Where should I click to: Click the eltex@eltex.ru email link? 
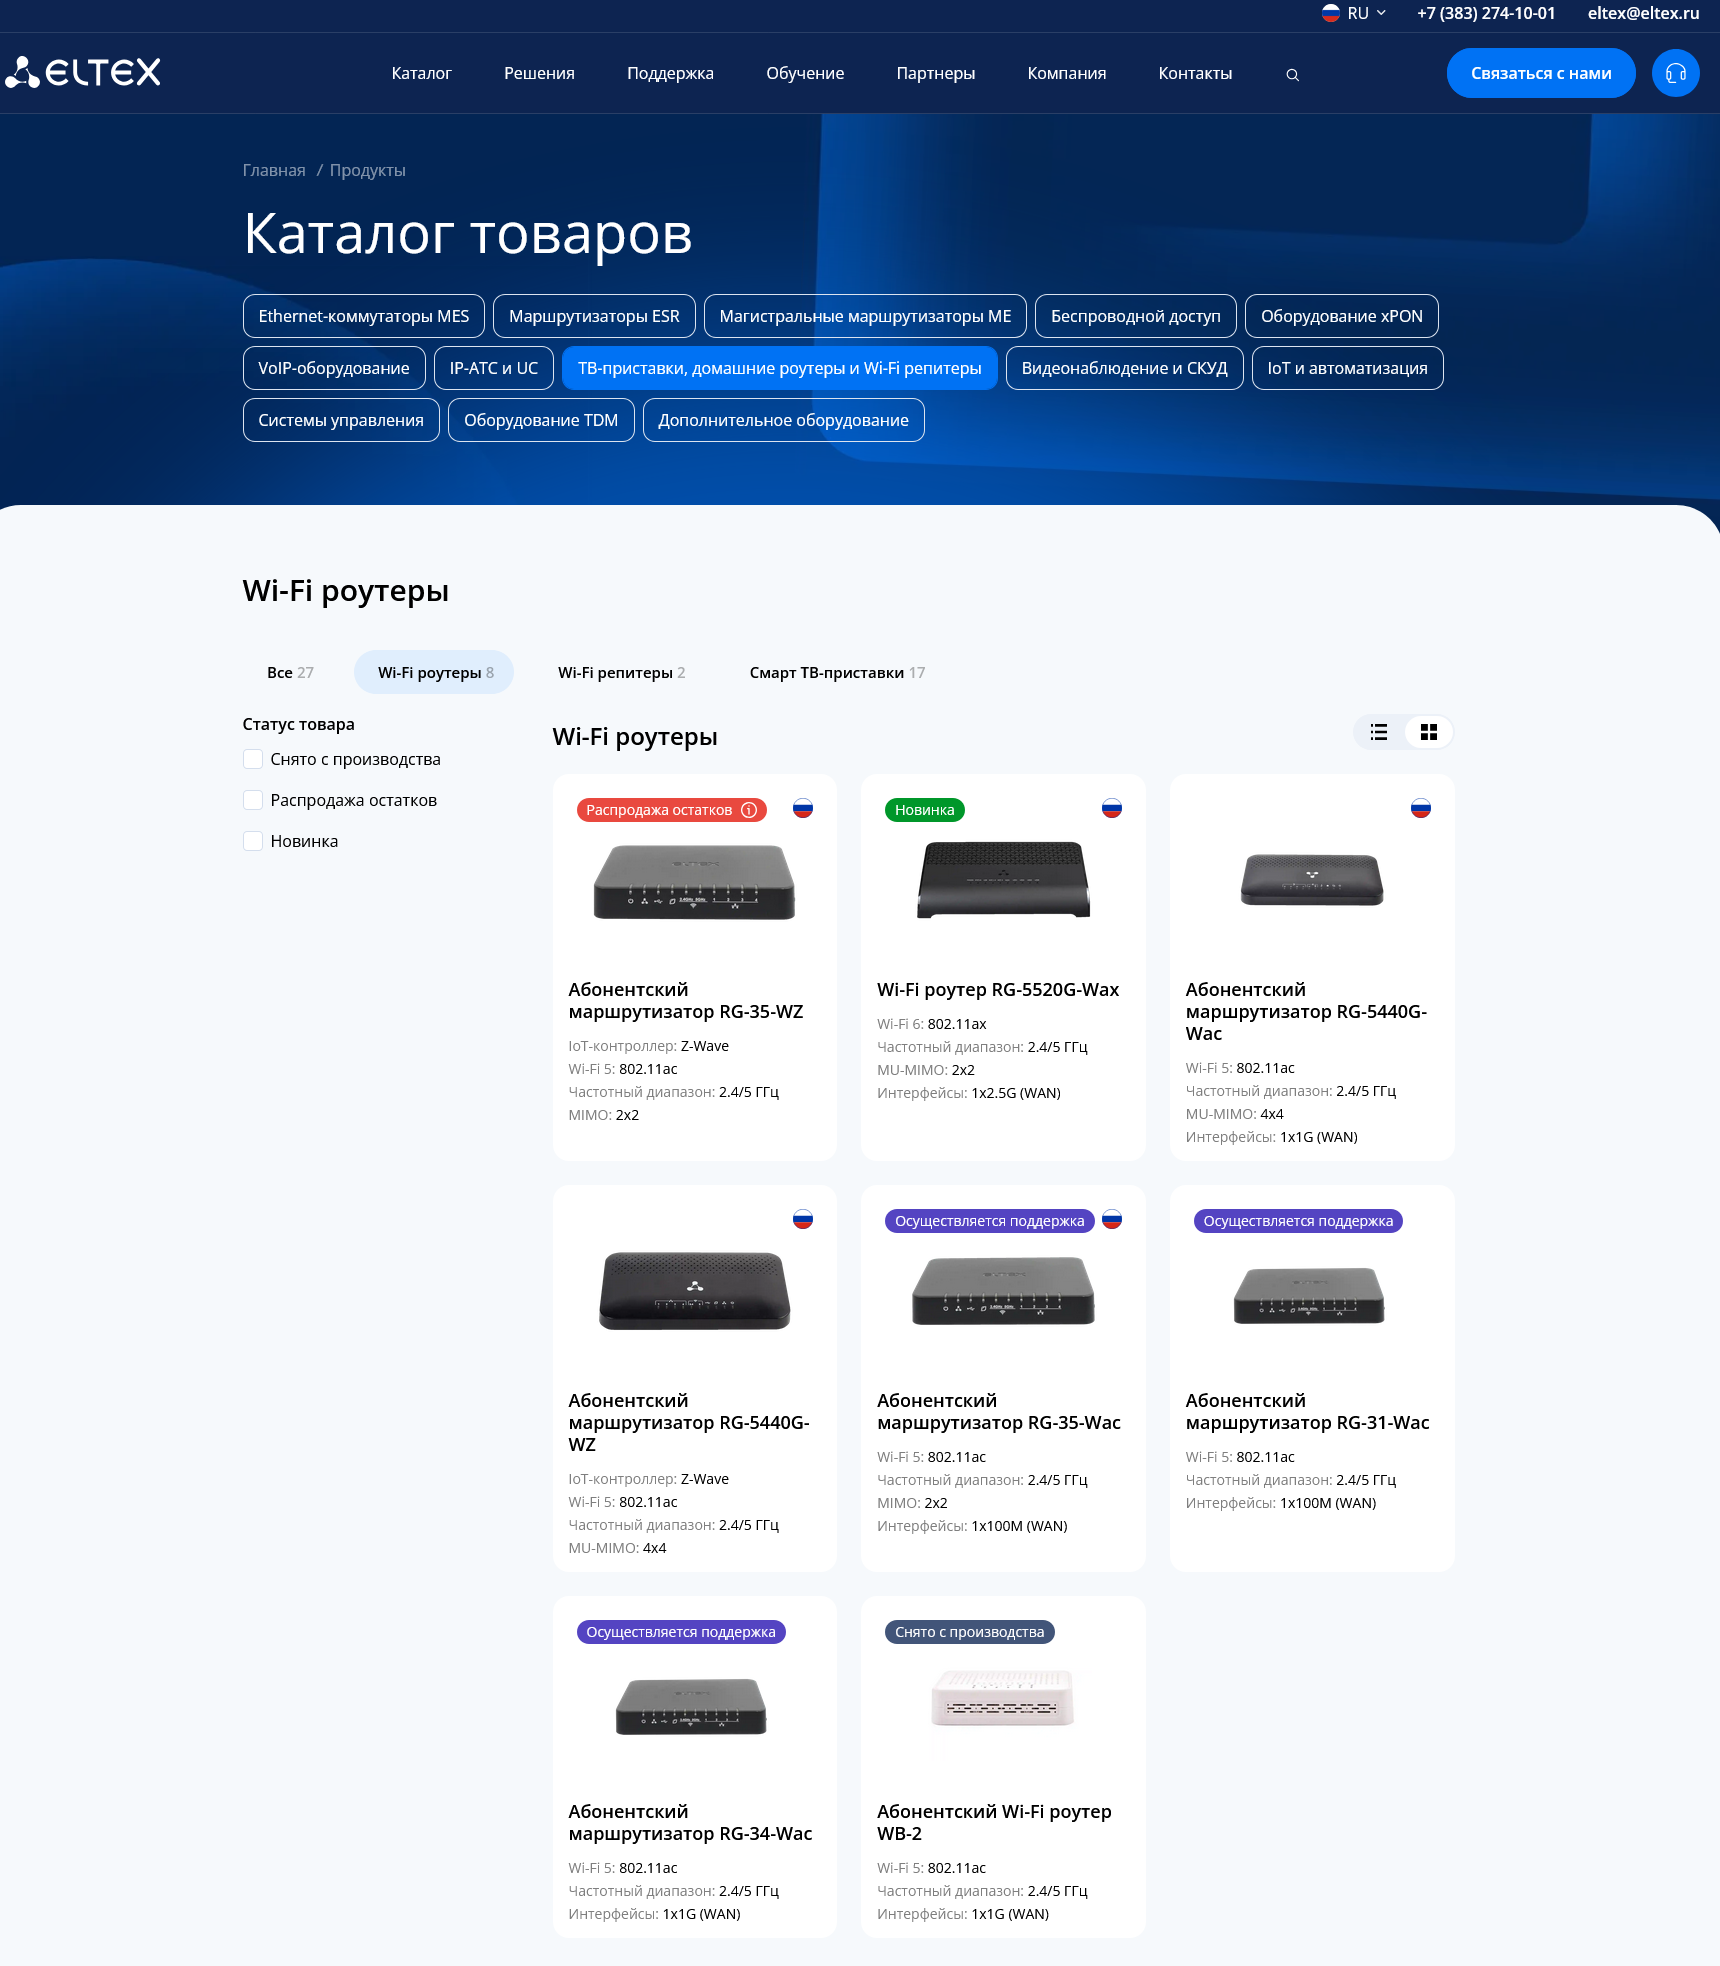pyautogui.click(x=1643, y=13)
